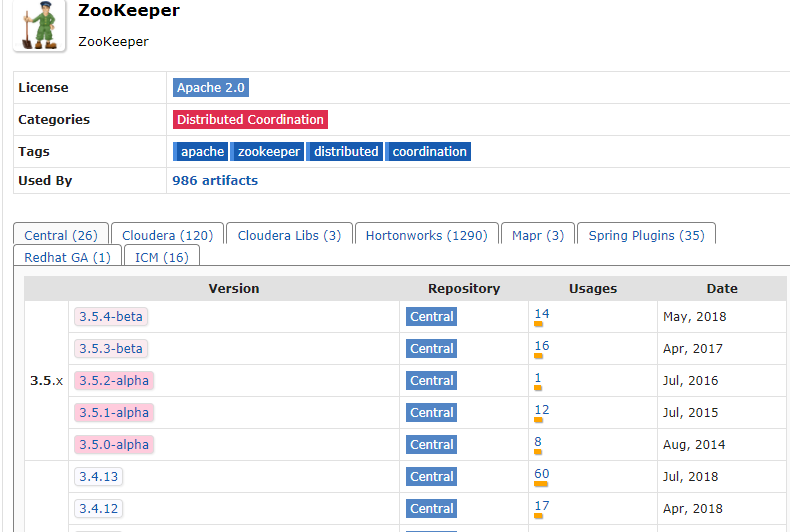Click the Central badge in 3.5.1-alpha row
Screen dimensions: 790x532
tap(431, 412)
